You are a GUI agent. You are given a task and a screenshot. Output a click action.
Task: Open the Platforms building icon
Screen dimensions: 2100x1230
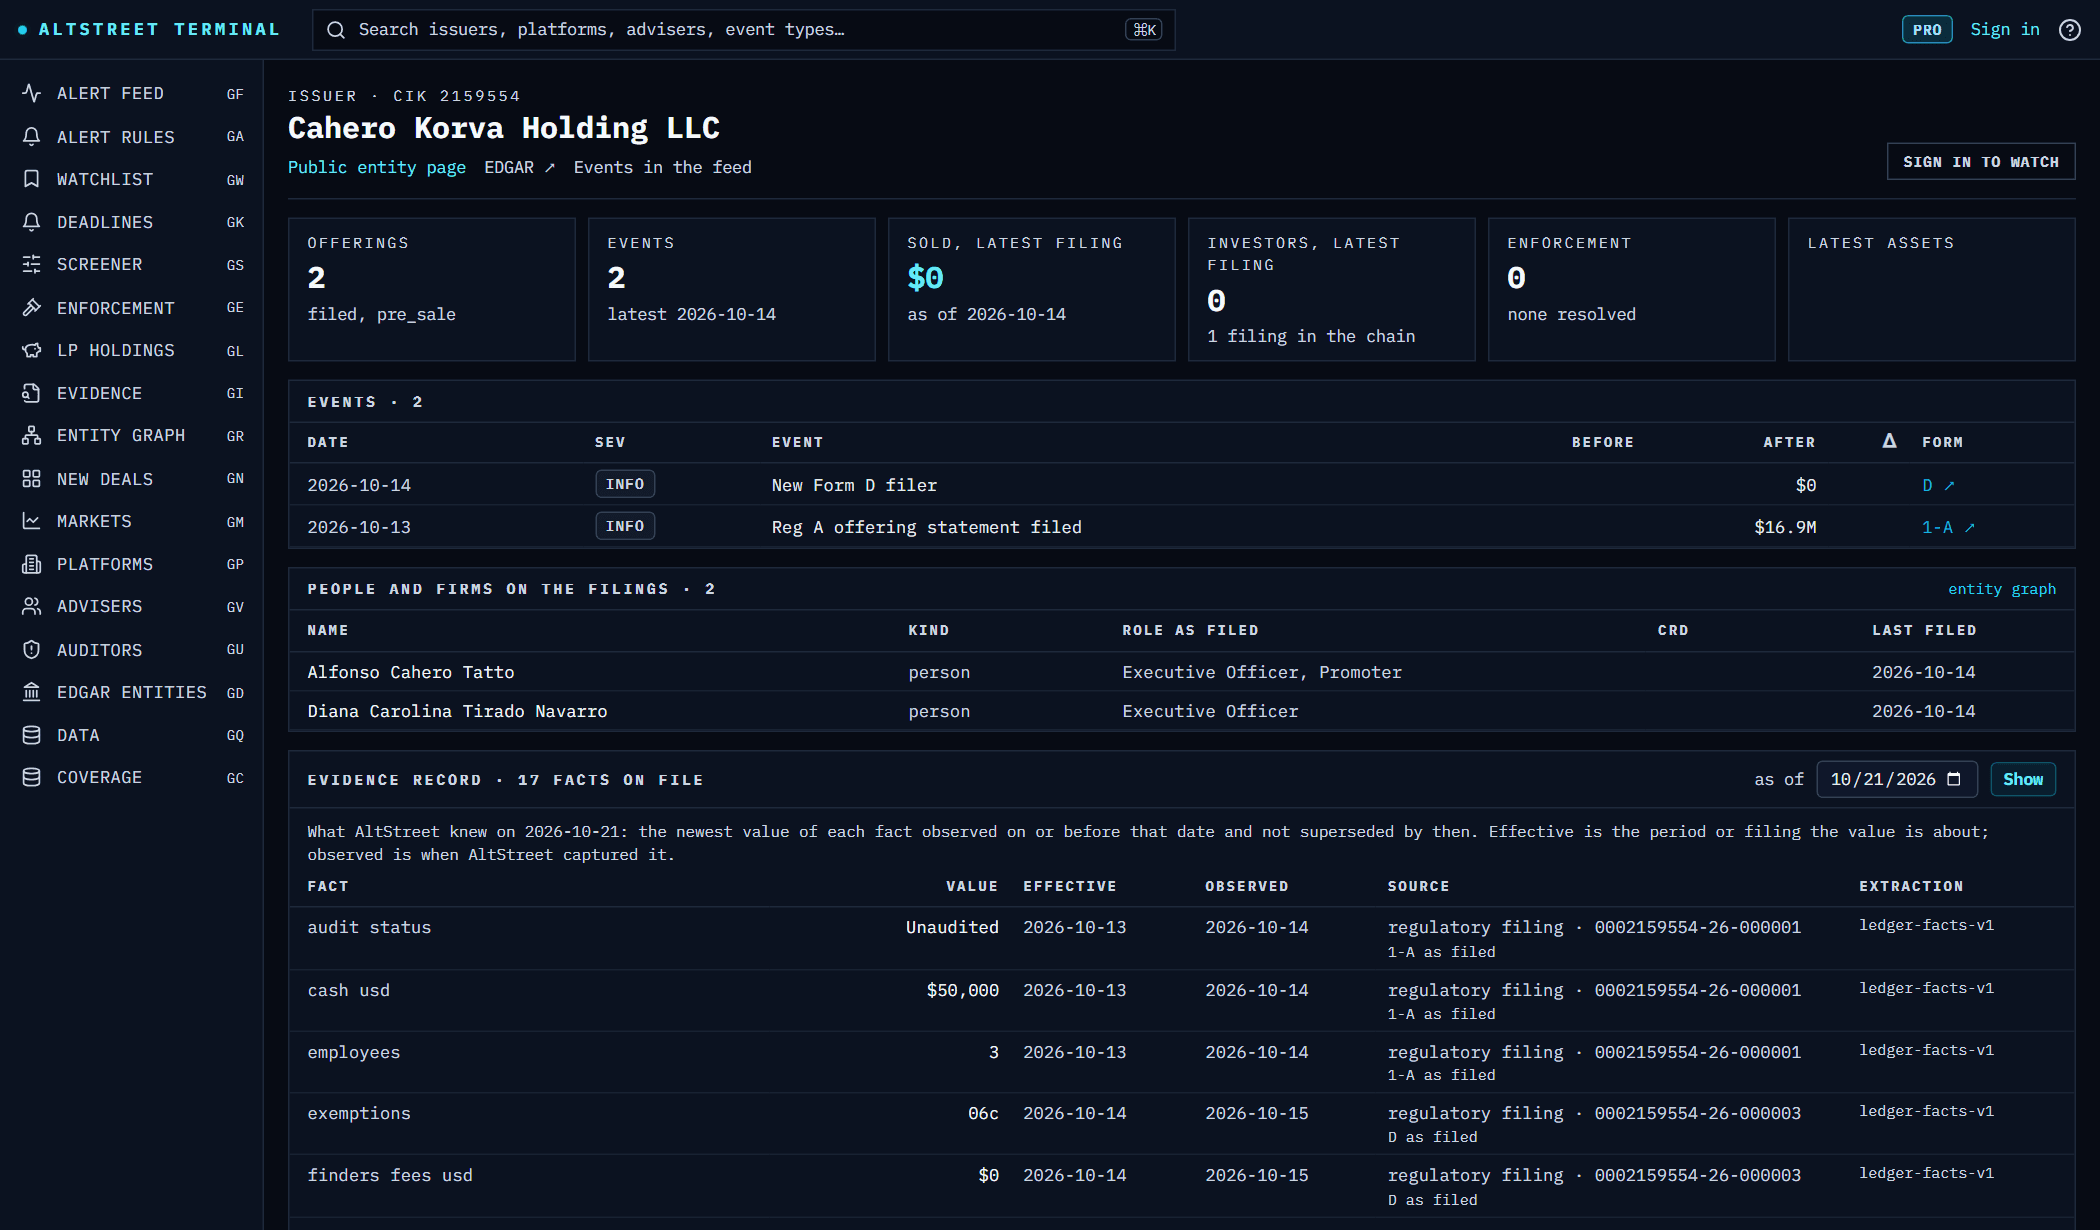[x=32, y=564]
